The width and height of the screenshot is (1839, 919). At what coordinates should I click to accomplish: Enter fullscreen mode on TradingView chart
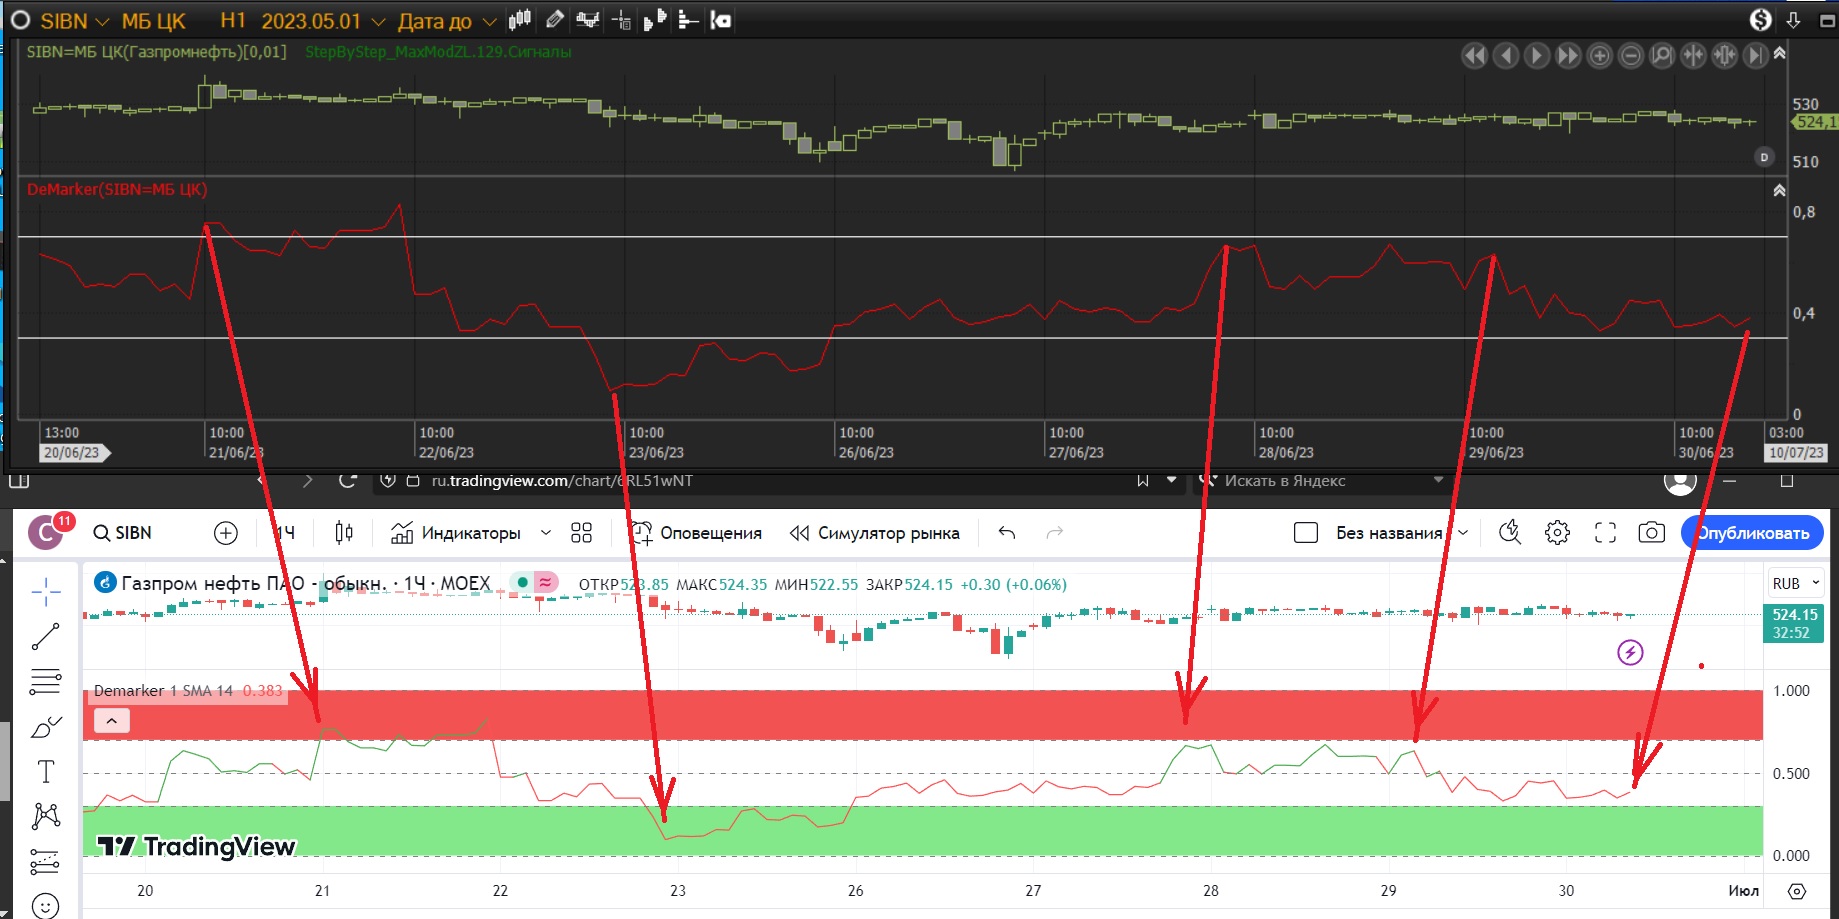tap(1605, 533)
